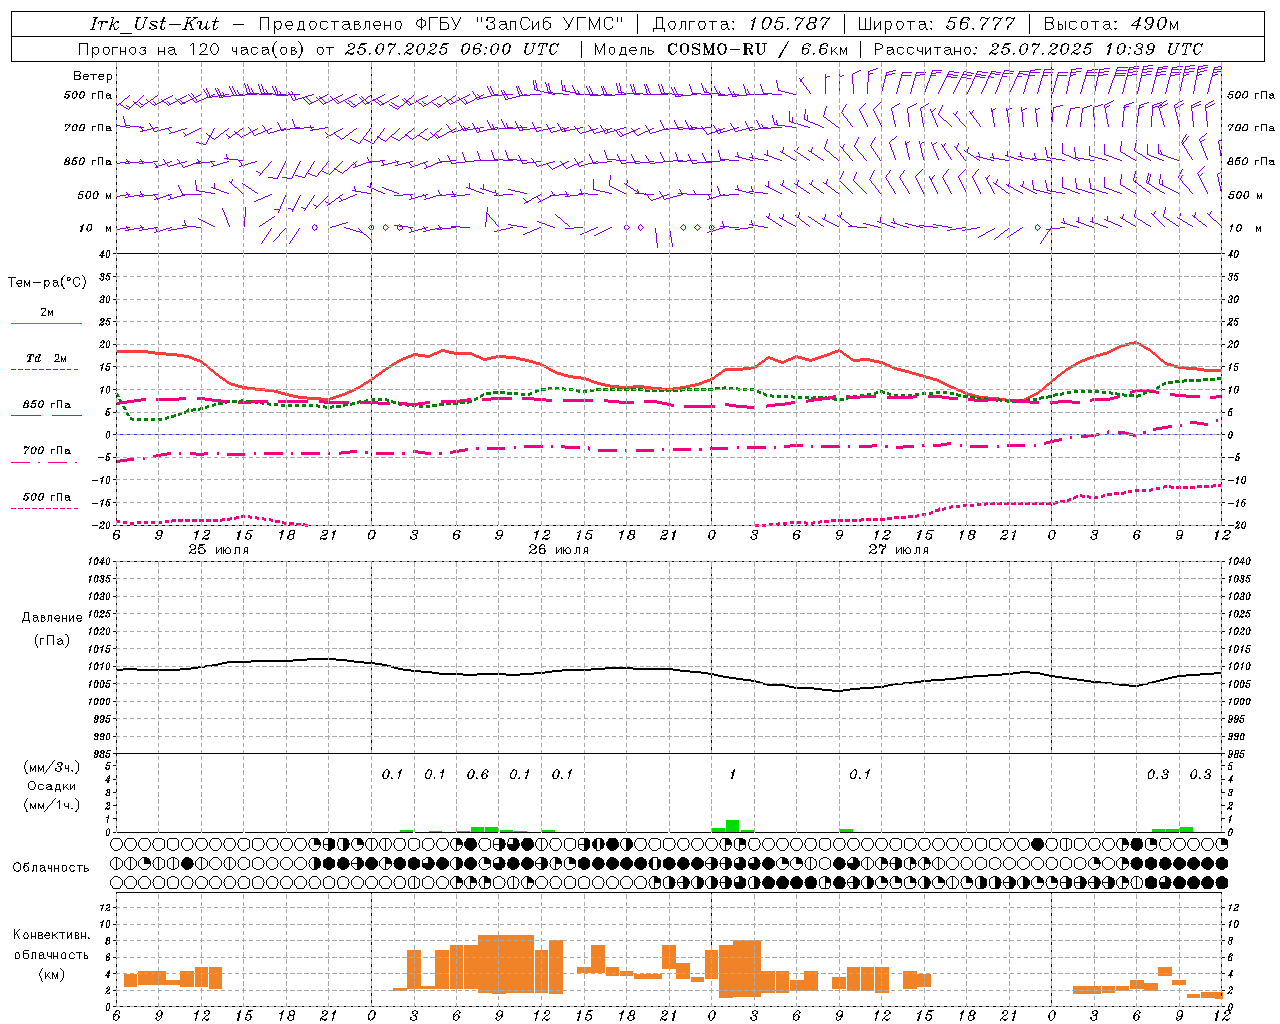Click the (мм/3ч.) precipitation unit label
The image size is (1280, 1024).
pyautogui.click(x=52, y=767)
